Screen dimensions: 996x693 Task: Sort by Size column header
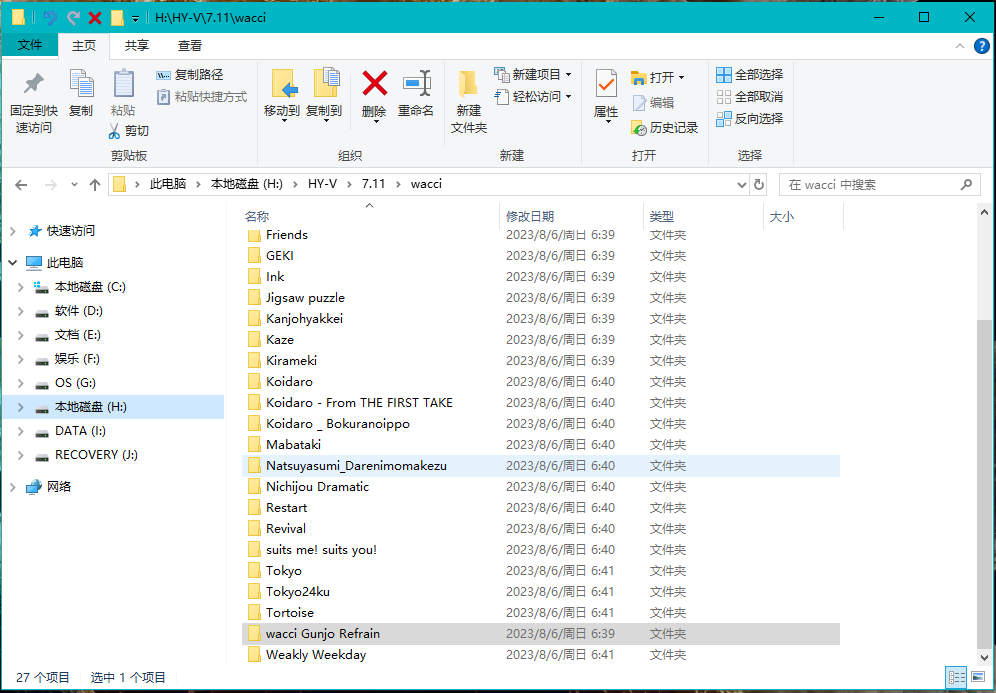click(x=804, y=217)
